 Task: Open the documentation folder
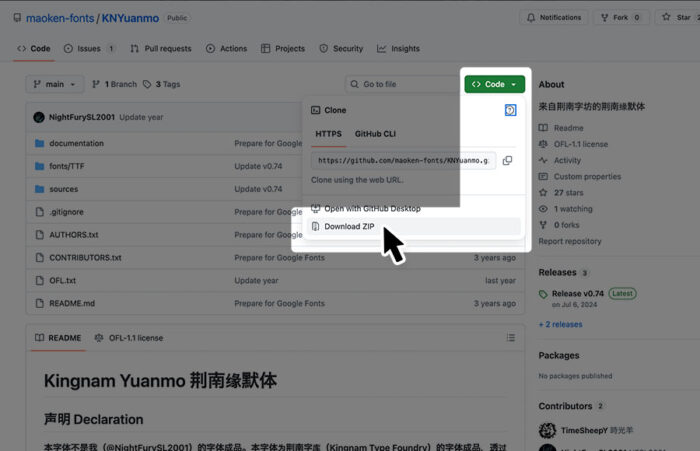(x=76, y=143)
